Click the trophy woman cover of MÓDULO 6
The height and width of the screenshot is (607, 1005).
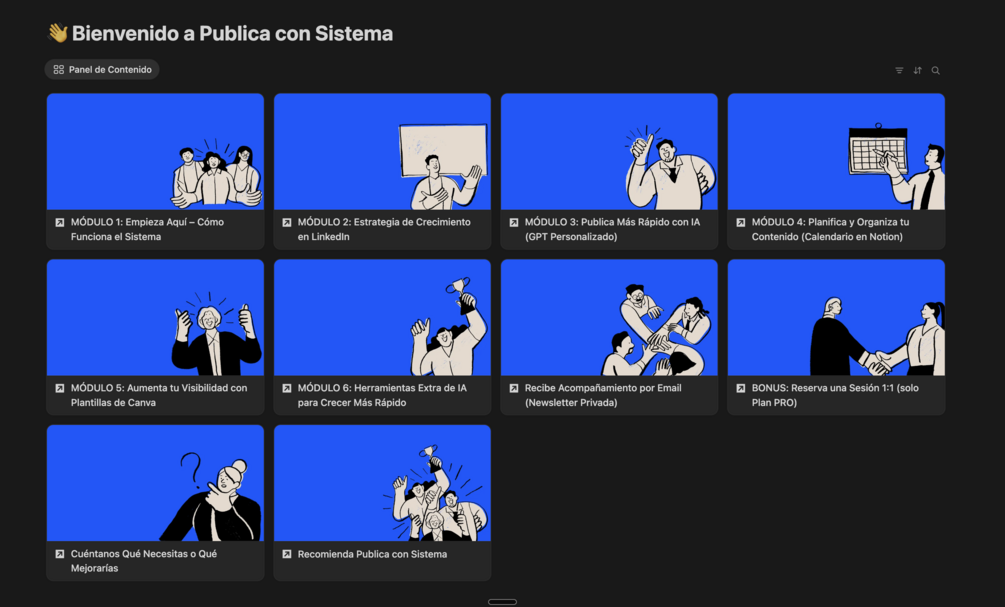point(382,317)
